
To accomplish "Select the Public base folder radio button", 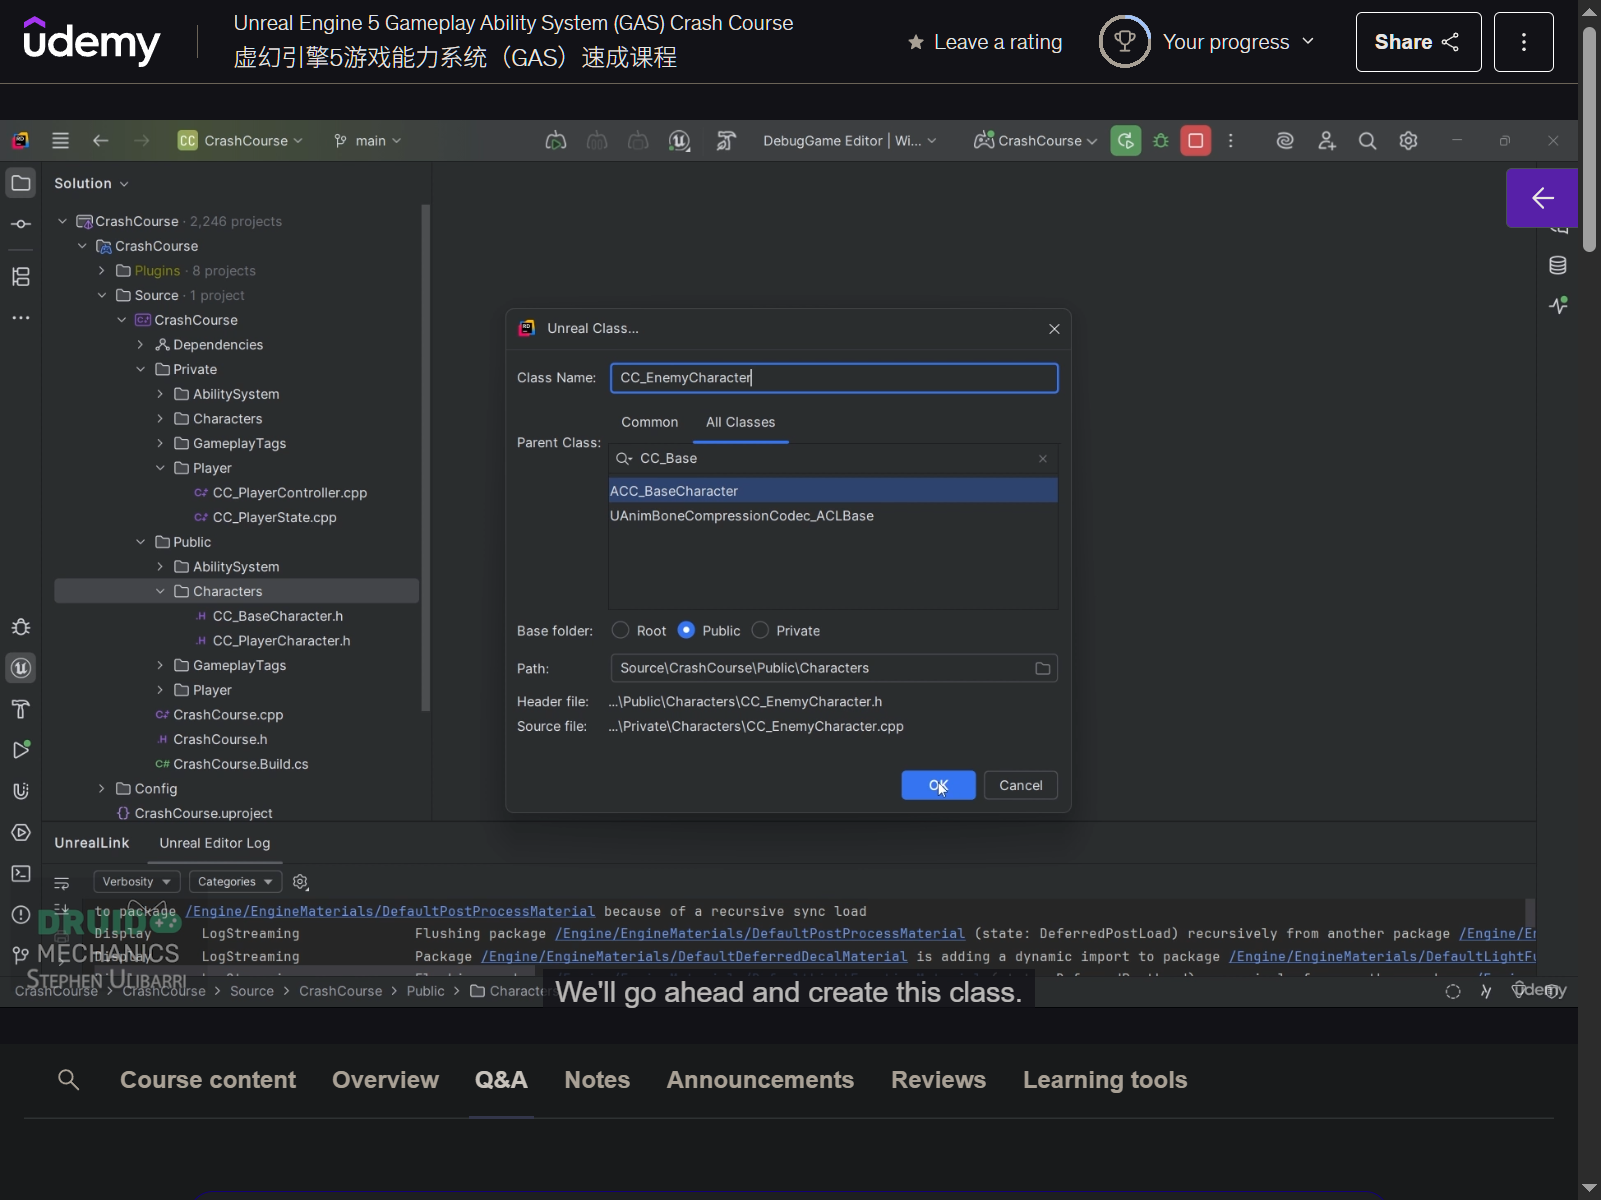I will click(686, 630).
